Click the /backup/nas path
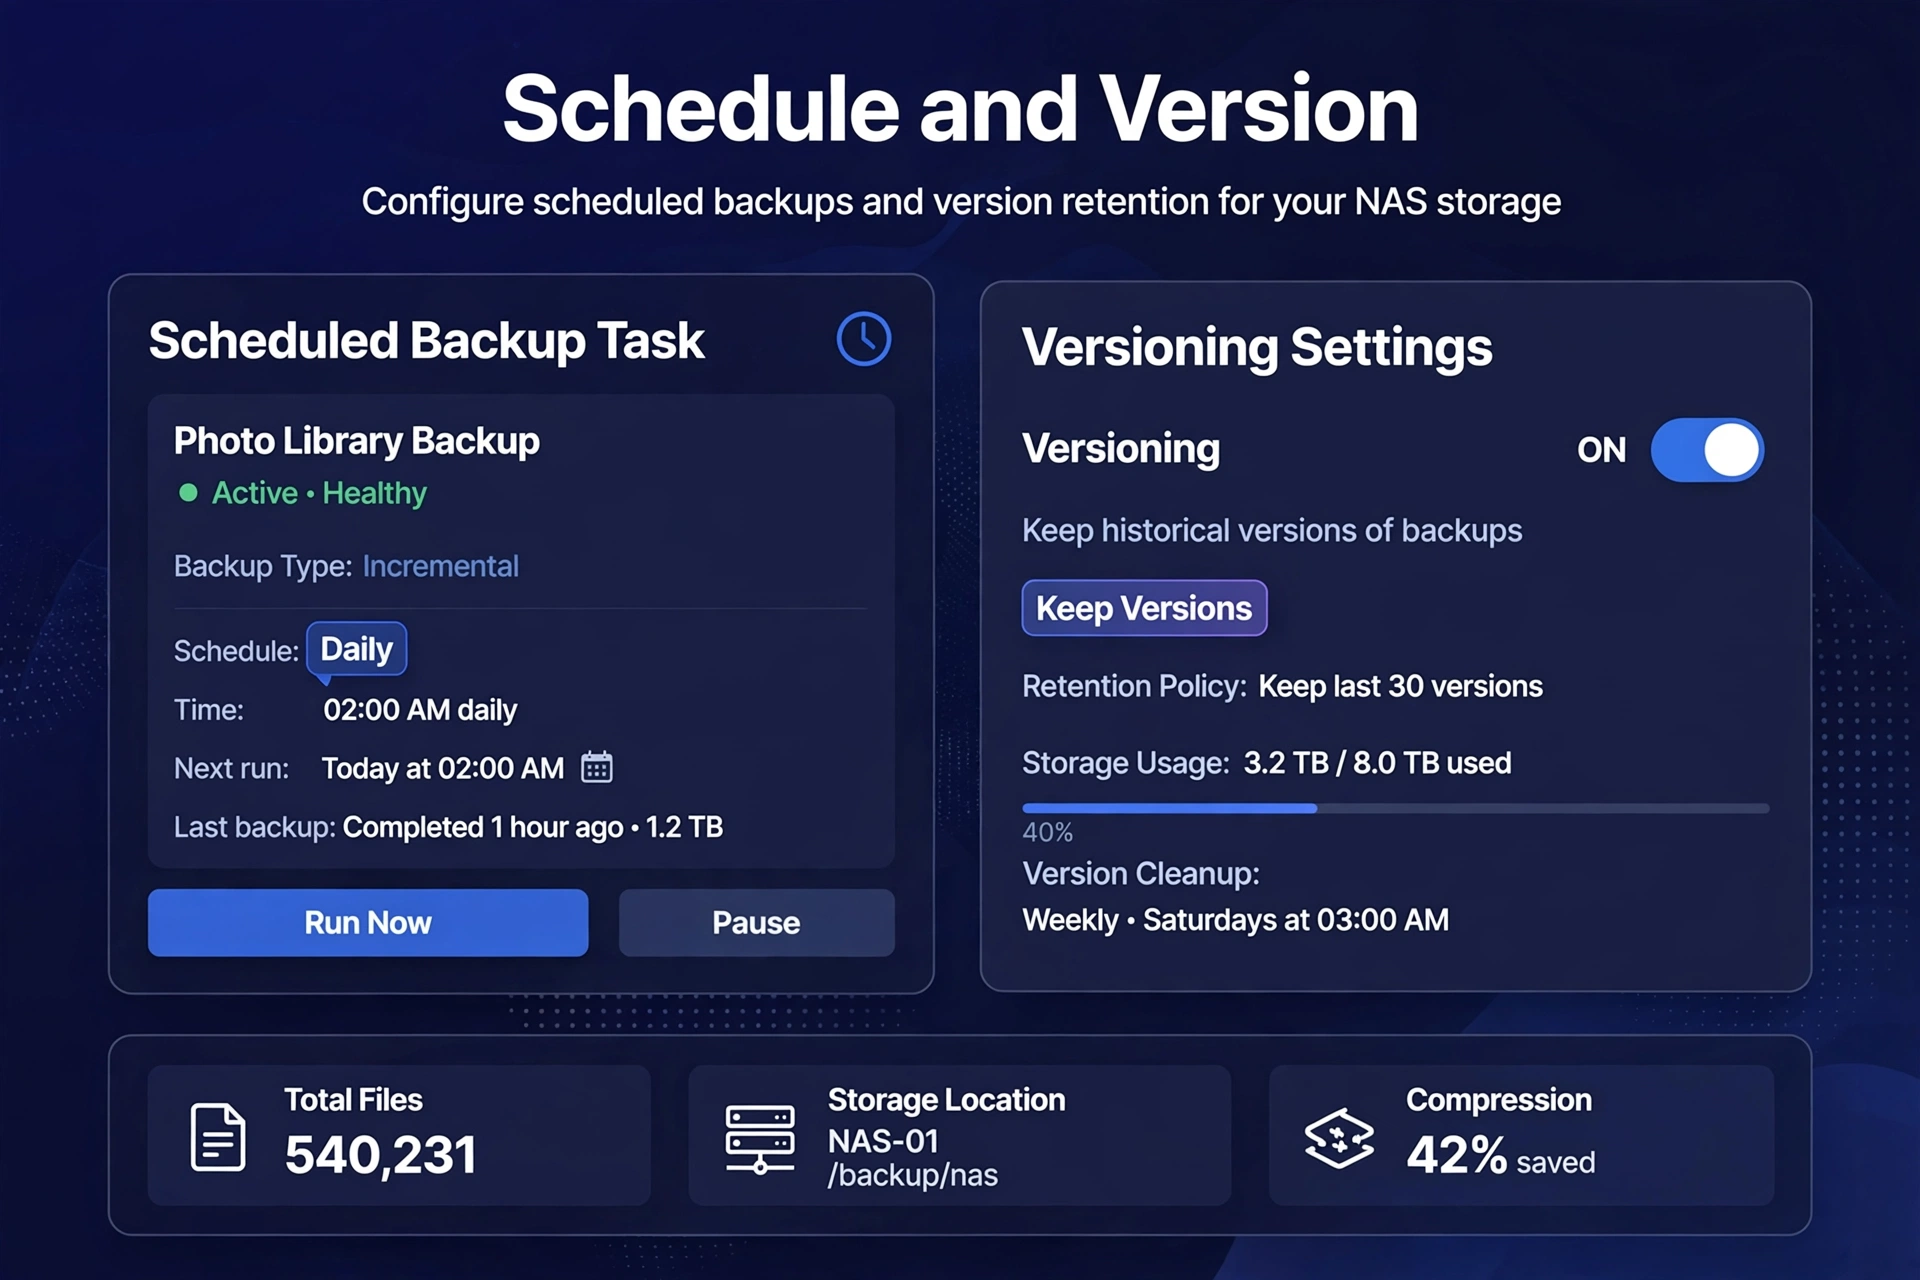 coord(912,1175)
